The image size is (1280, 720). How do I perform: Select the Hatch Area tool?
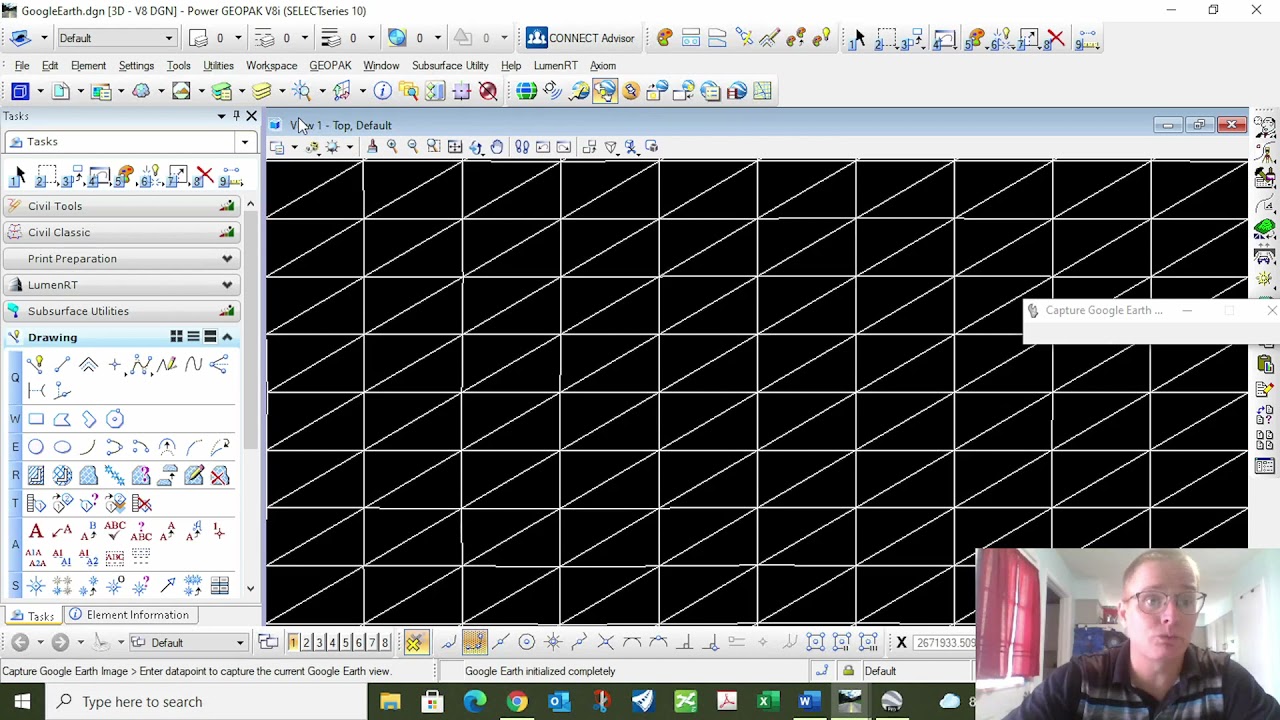tap(36, 476)
